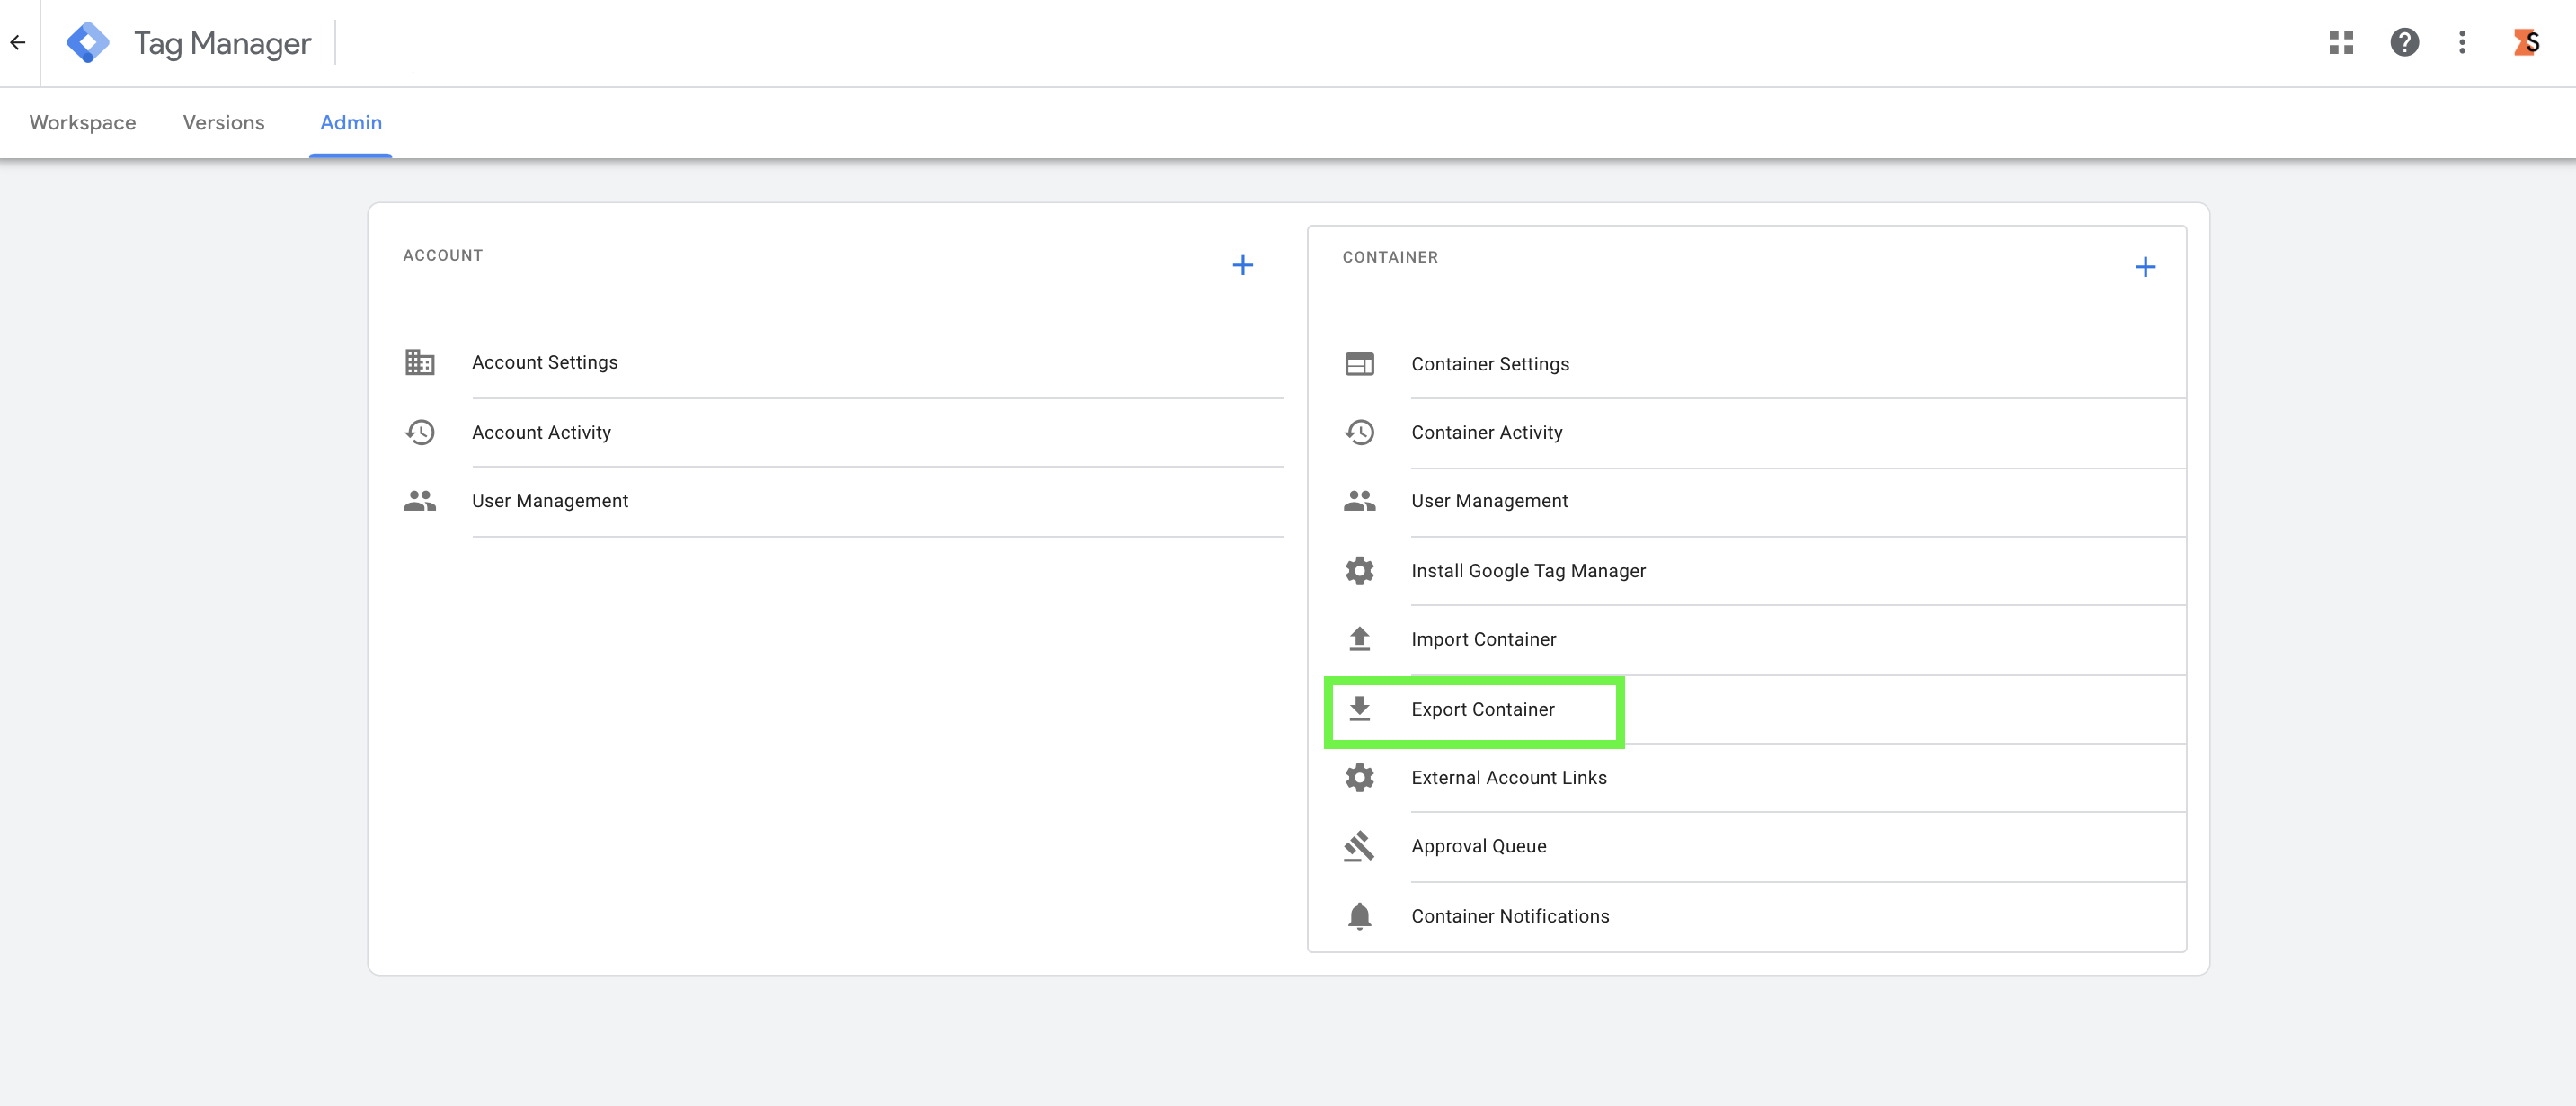The height and width of the screenshot is (1106, 2576).
Task: Click your profile avatar in the top right
Action: click(x=2527, y=42)
